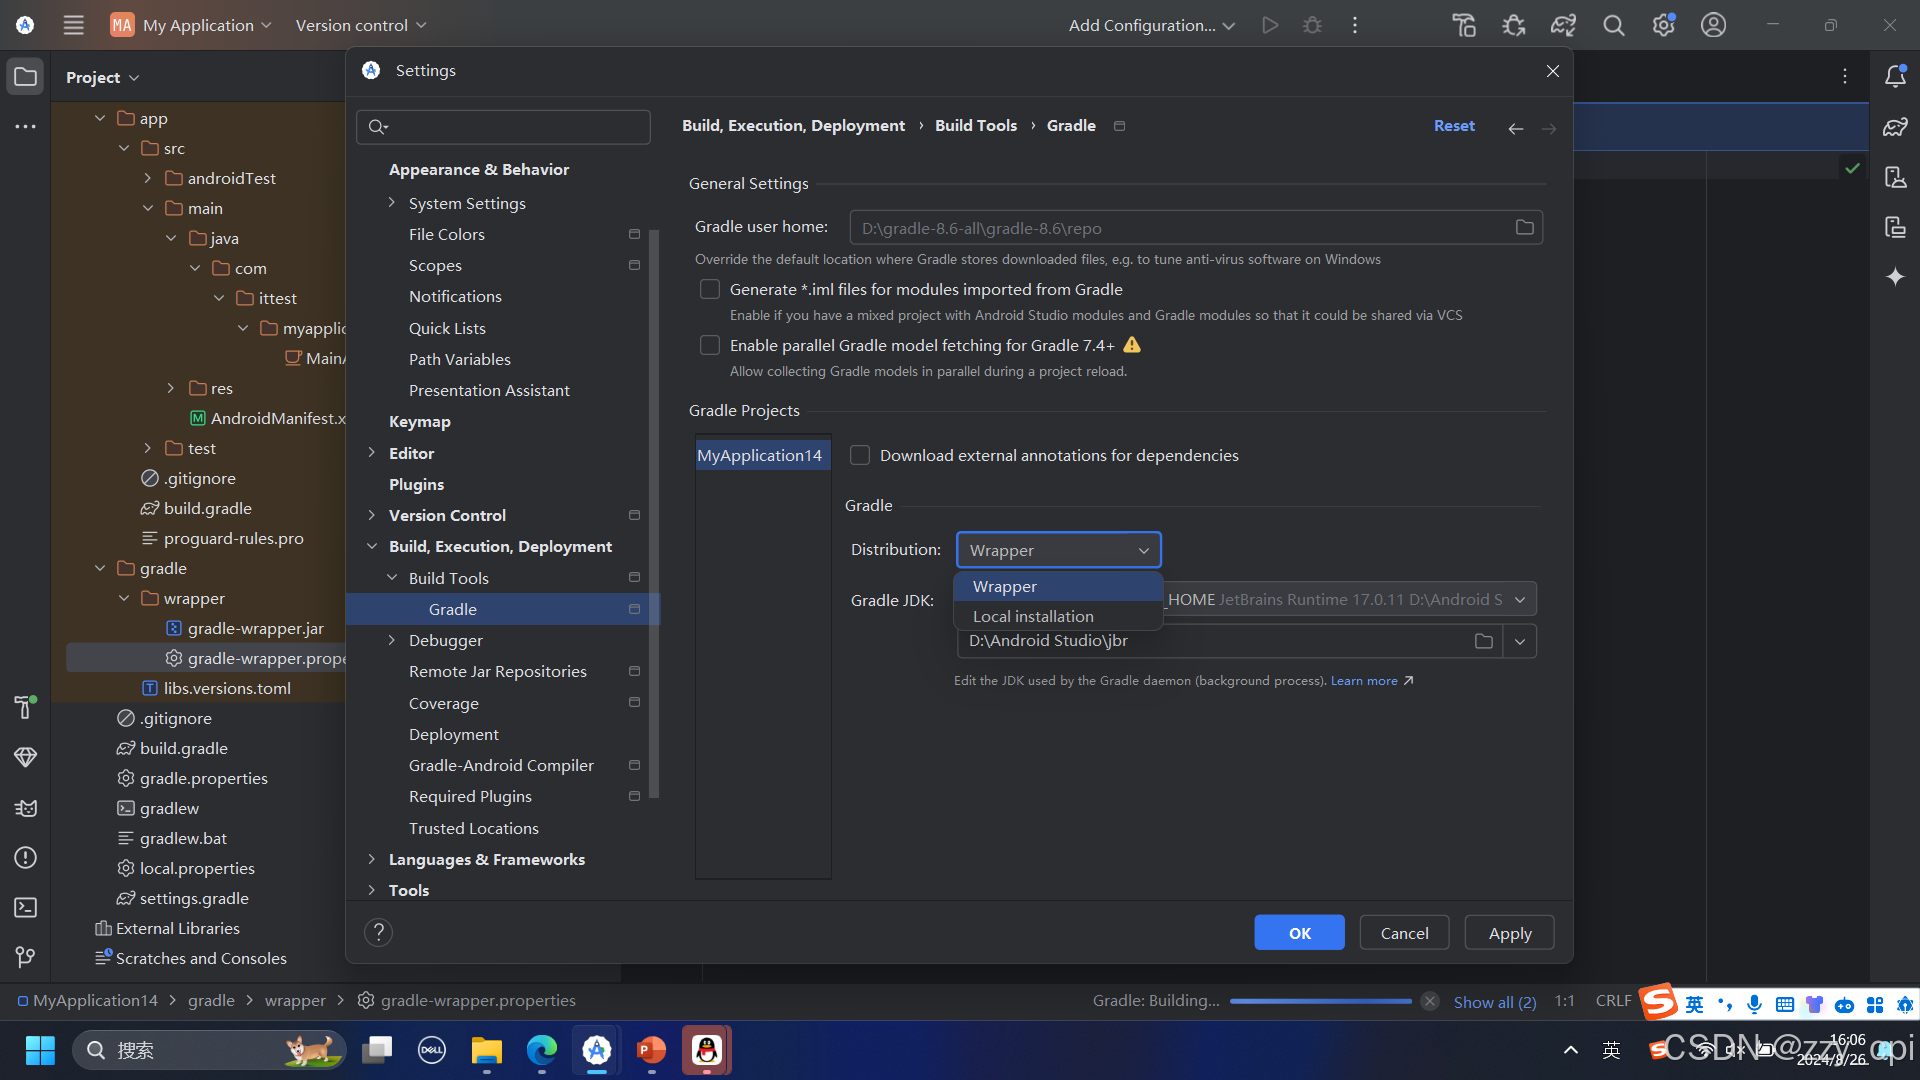
Task: Open the Notifications bell
Action: point(1896,76)
